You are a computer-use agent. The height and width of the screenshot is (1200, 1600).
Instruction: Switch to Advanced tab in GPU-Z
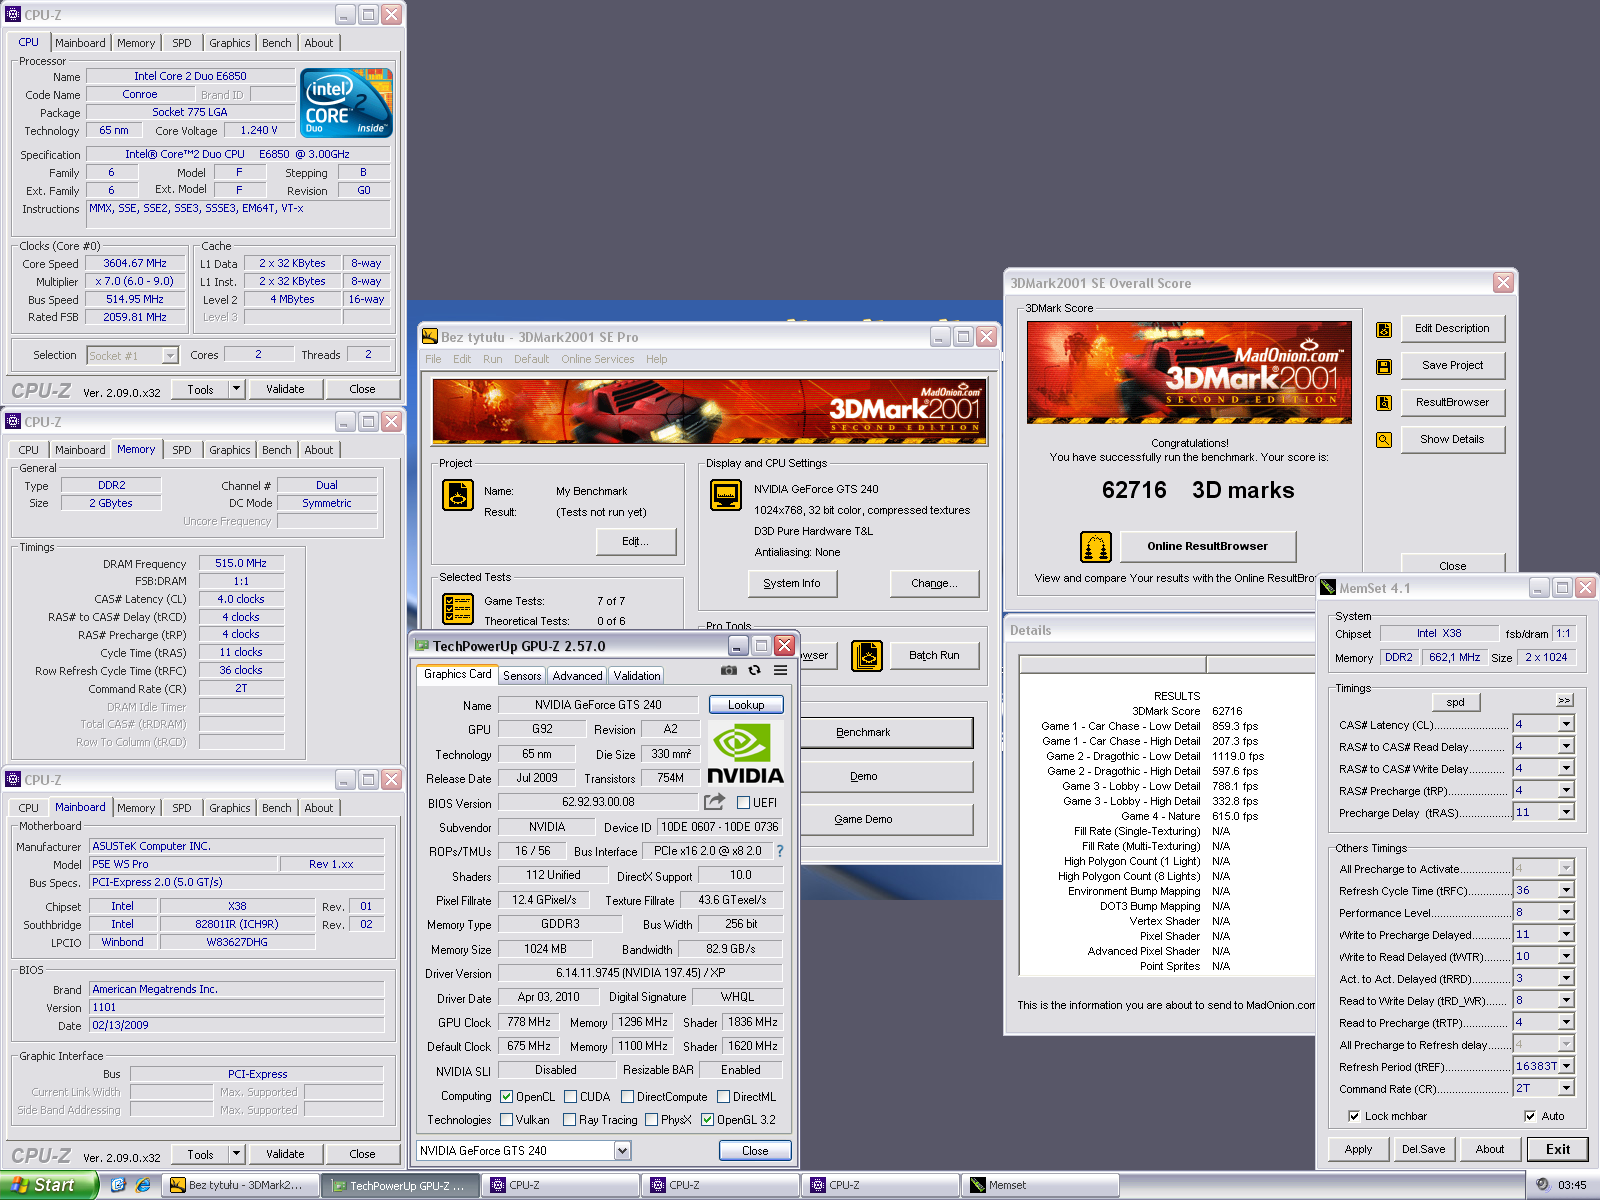coord(577,676)
